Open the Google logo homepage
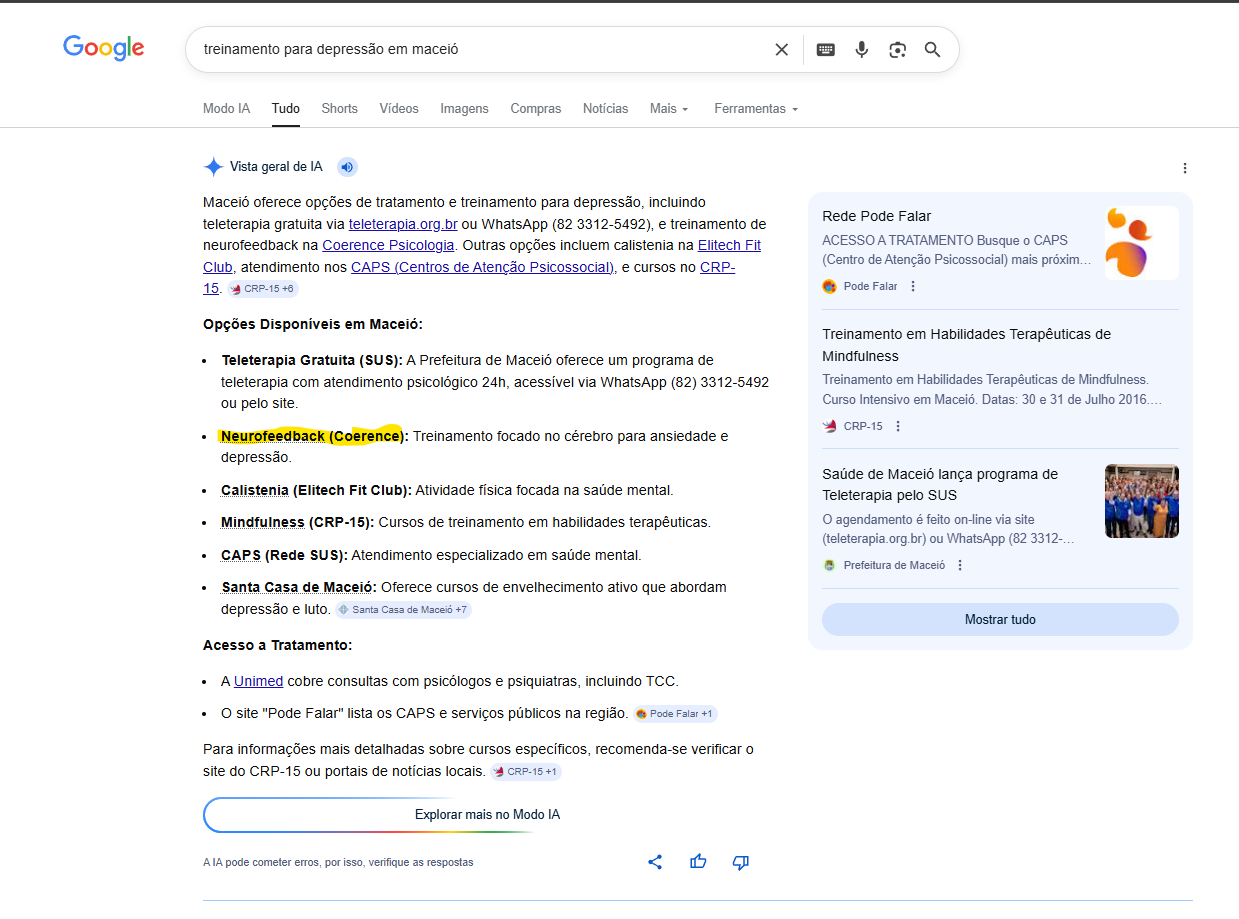Viewport: 1239px width, 919px height. pyautogui.click(x=104, y=48)
